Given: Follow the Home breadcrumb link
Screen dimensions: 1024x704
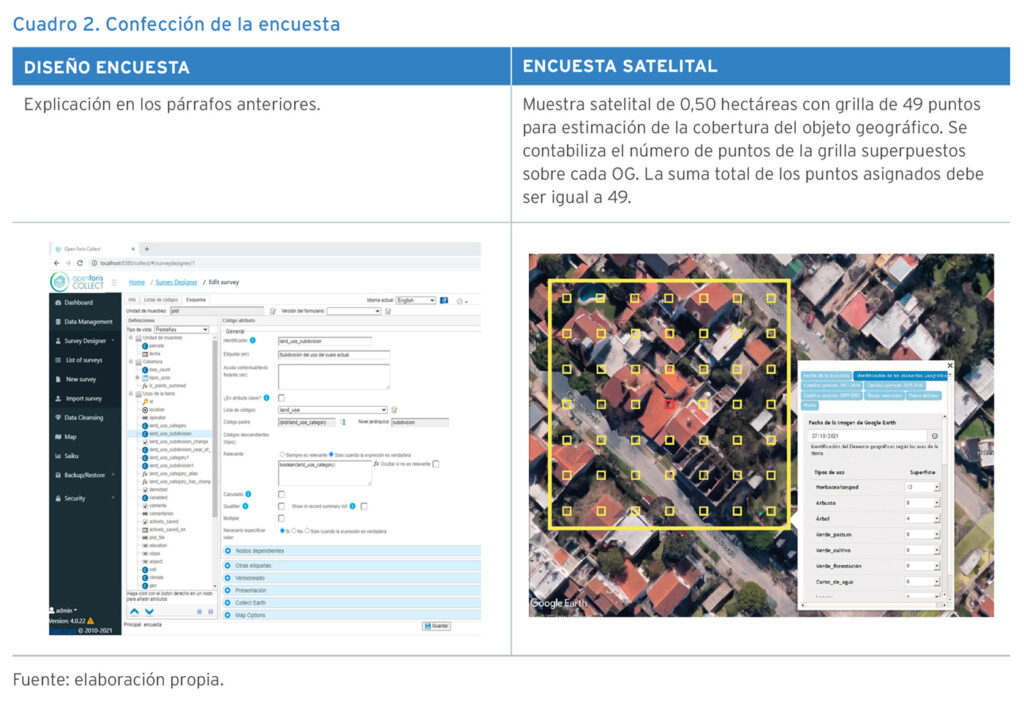Looking at the screenshot, I should tap(136, 282).
